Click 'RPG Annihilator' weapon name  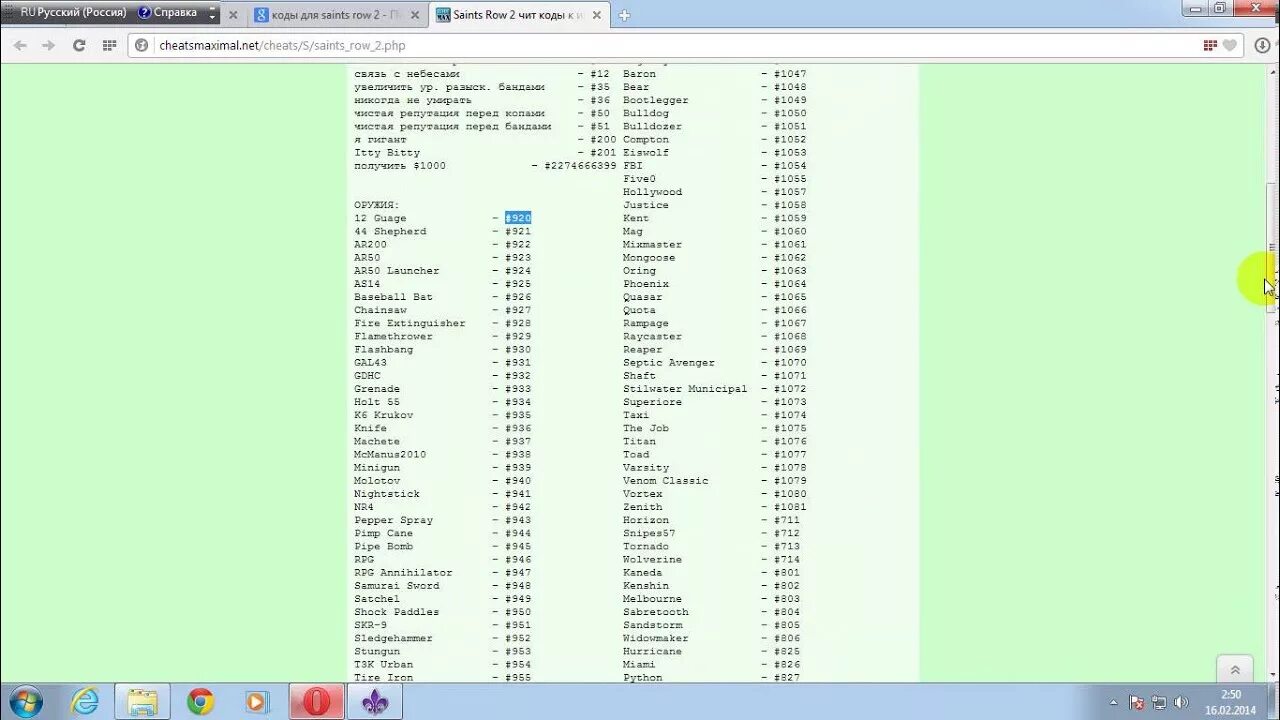pyautogui.click(x=403, y=573)
